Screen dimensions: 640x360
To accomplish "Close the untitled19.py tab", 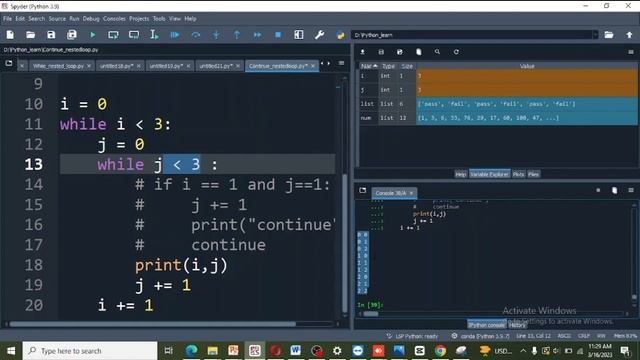I will click(188, 66).
